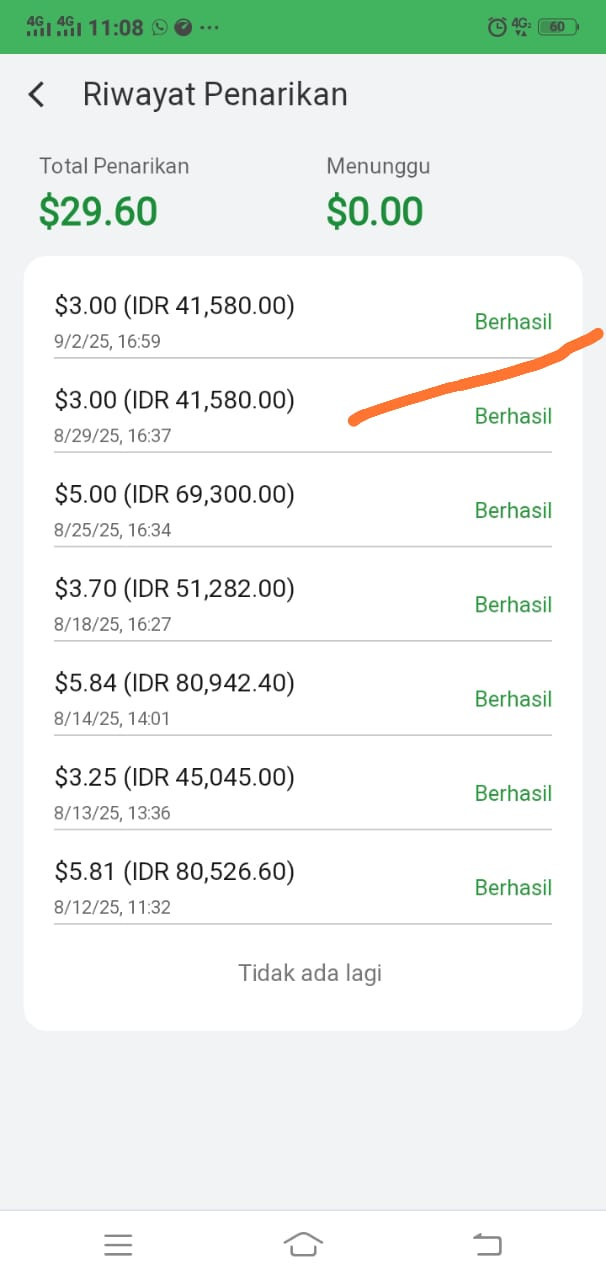Tap the Menunggu amount $0.00
The image size is (606, 1280).
point(375,212)
